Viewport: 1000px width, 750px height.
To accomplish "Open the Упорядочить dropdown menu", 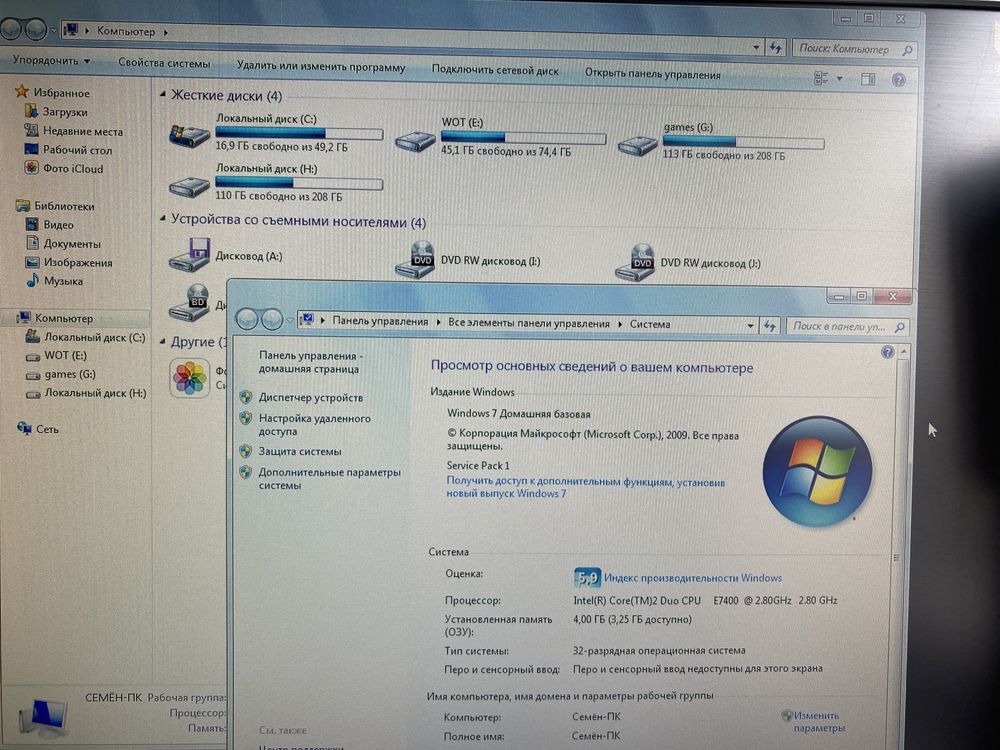I will point(51,61).
